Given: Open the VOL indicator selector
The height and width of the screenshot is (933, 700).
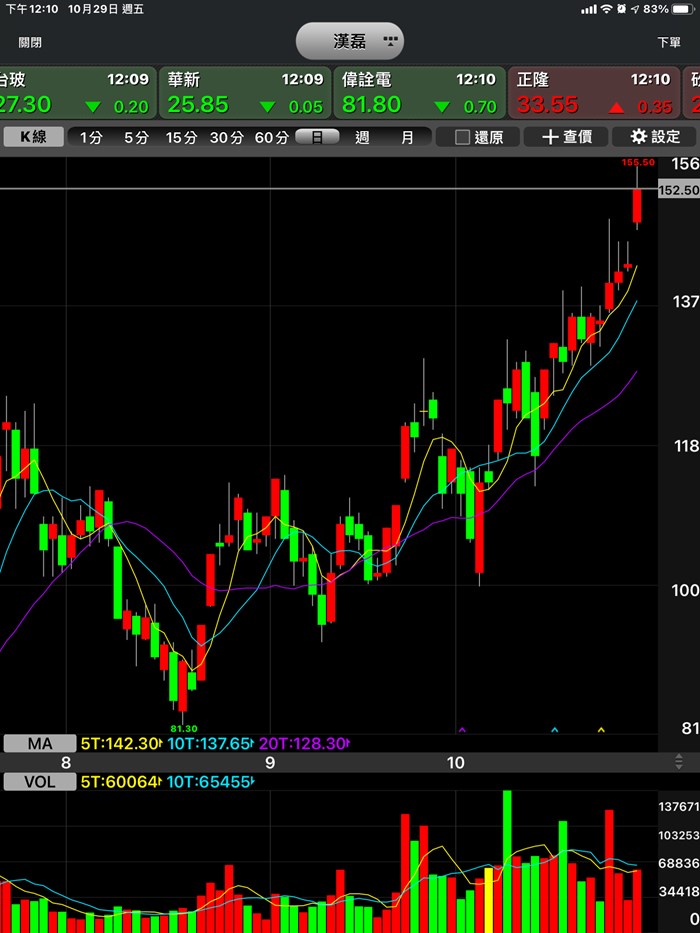Looking at the screenshot, I should (40, 781).
